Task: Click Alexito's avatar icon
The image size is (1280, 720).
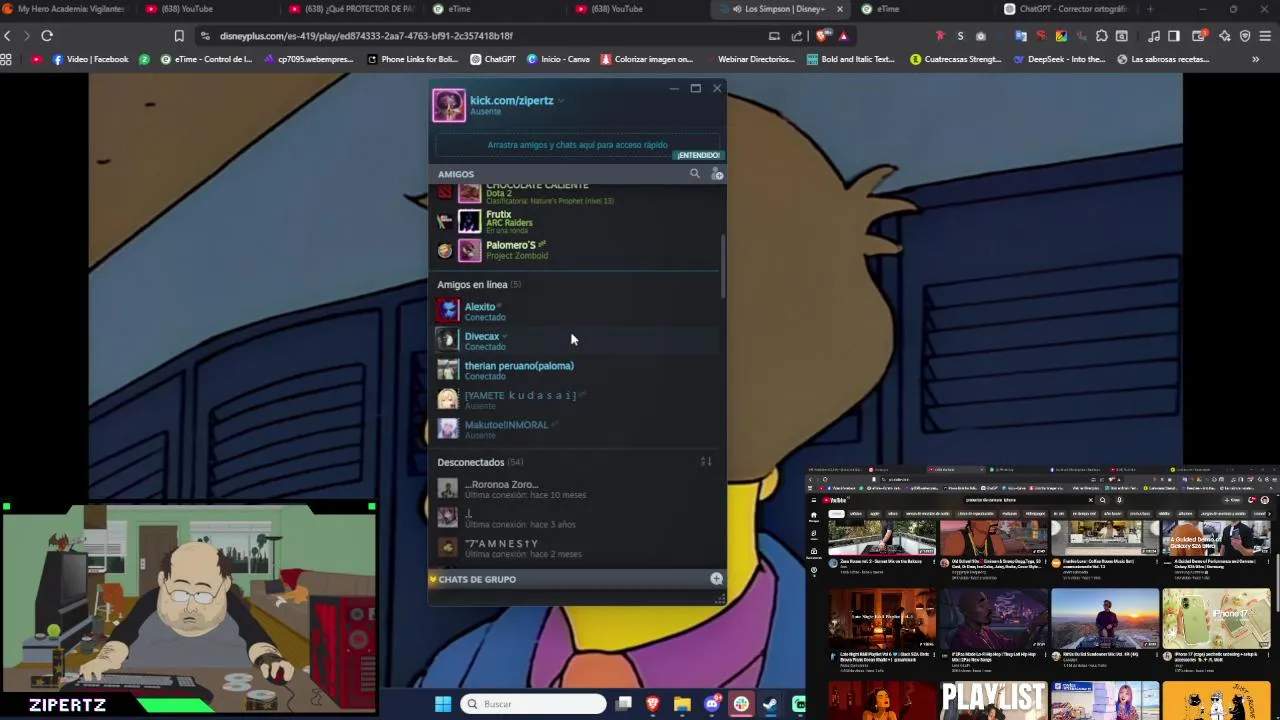Action: click(448, 311)
